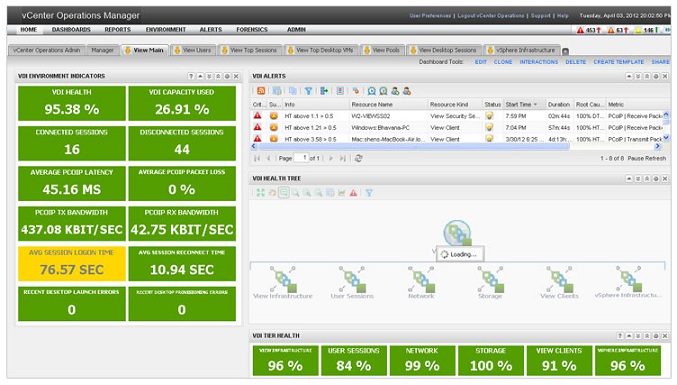Click the Edit dashboard tool link
The width and height of the screenshot is (677, 385).
pyautogui.click(x=481, y=62)
